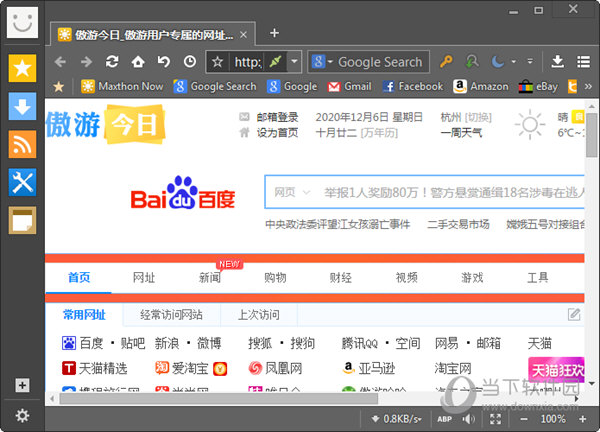Screen dimensions: 600x432
Task: Open the Amazon bookmark
Action: pos(481,86)
